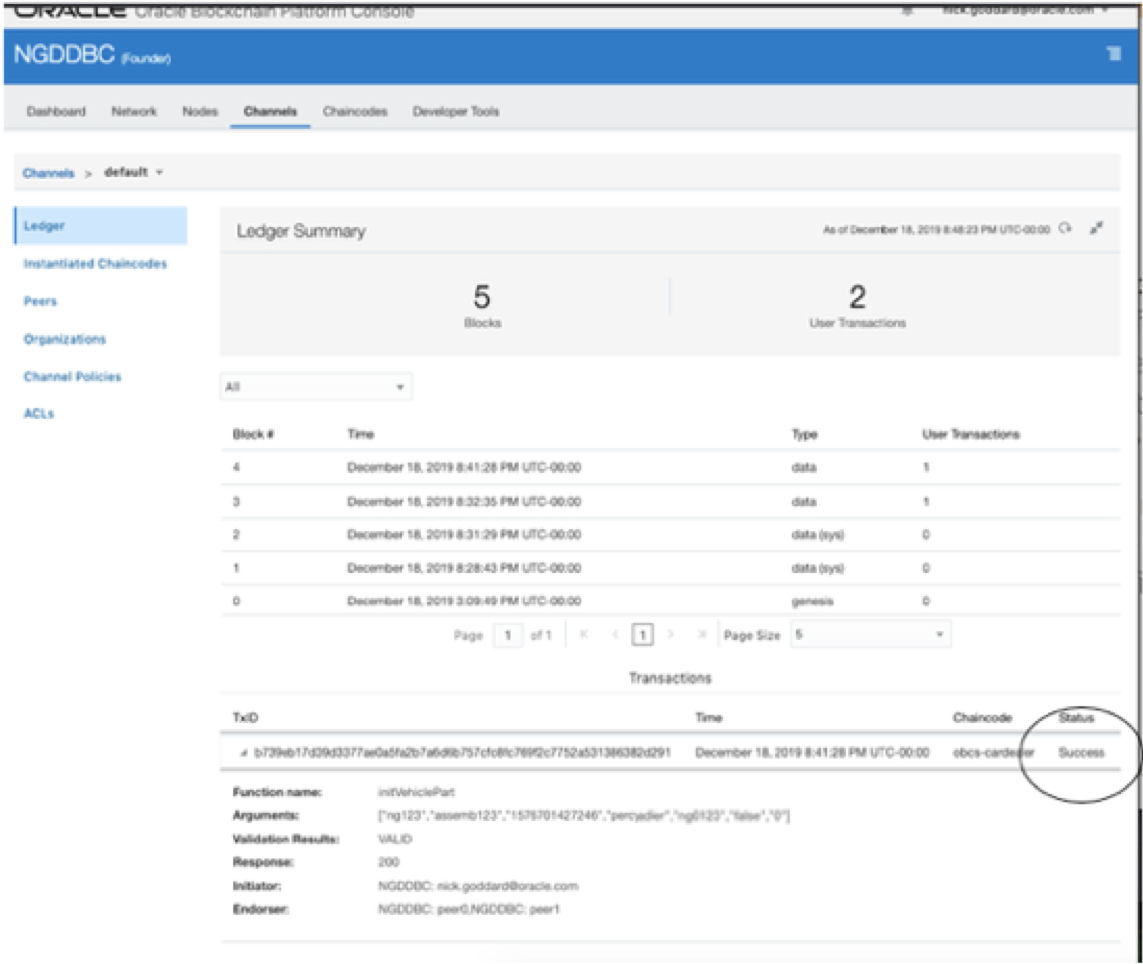Image resolution: width=1143 pixels, height=964 pixels.
Task: Expand the default channel selector dropdown
Action: click(159, 172)
